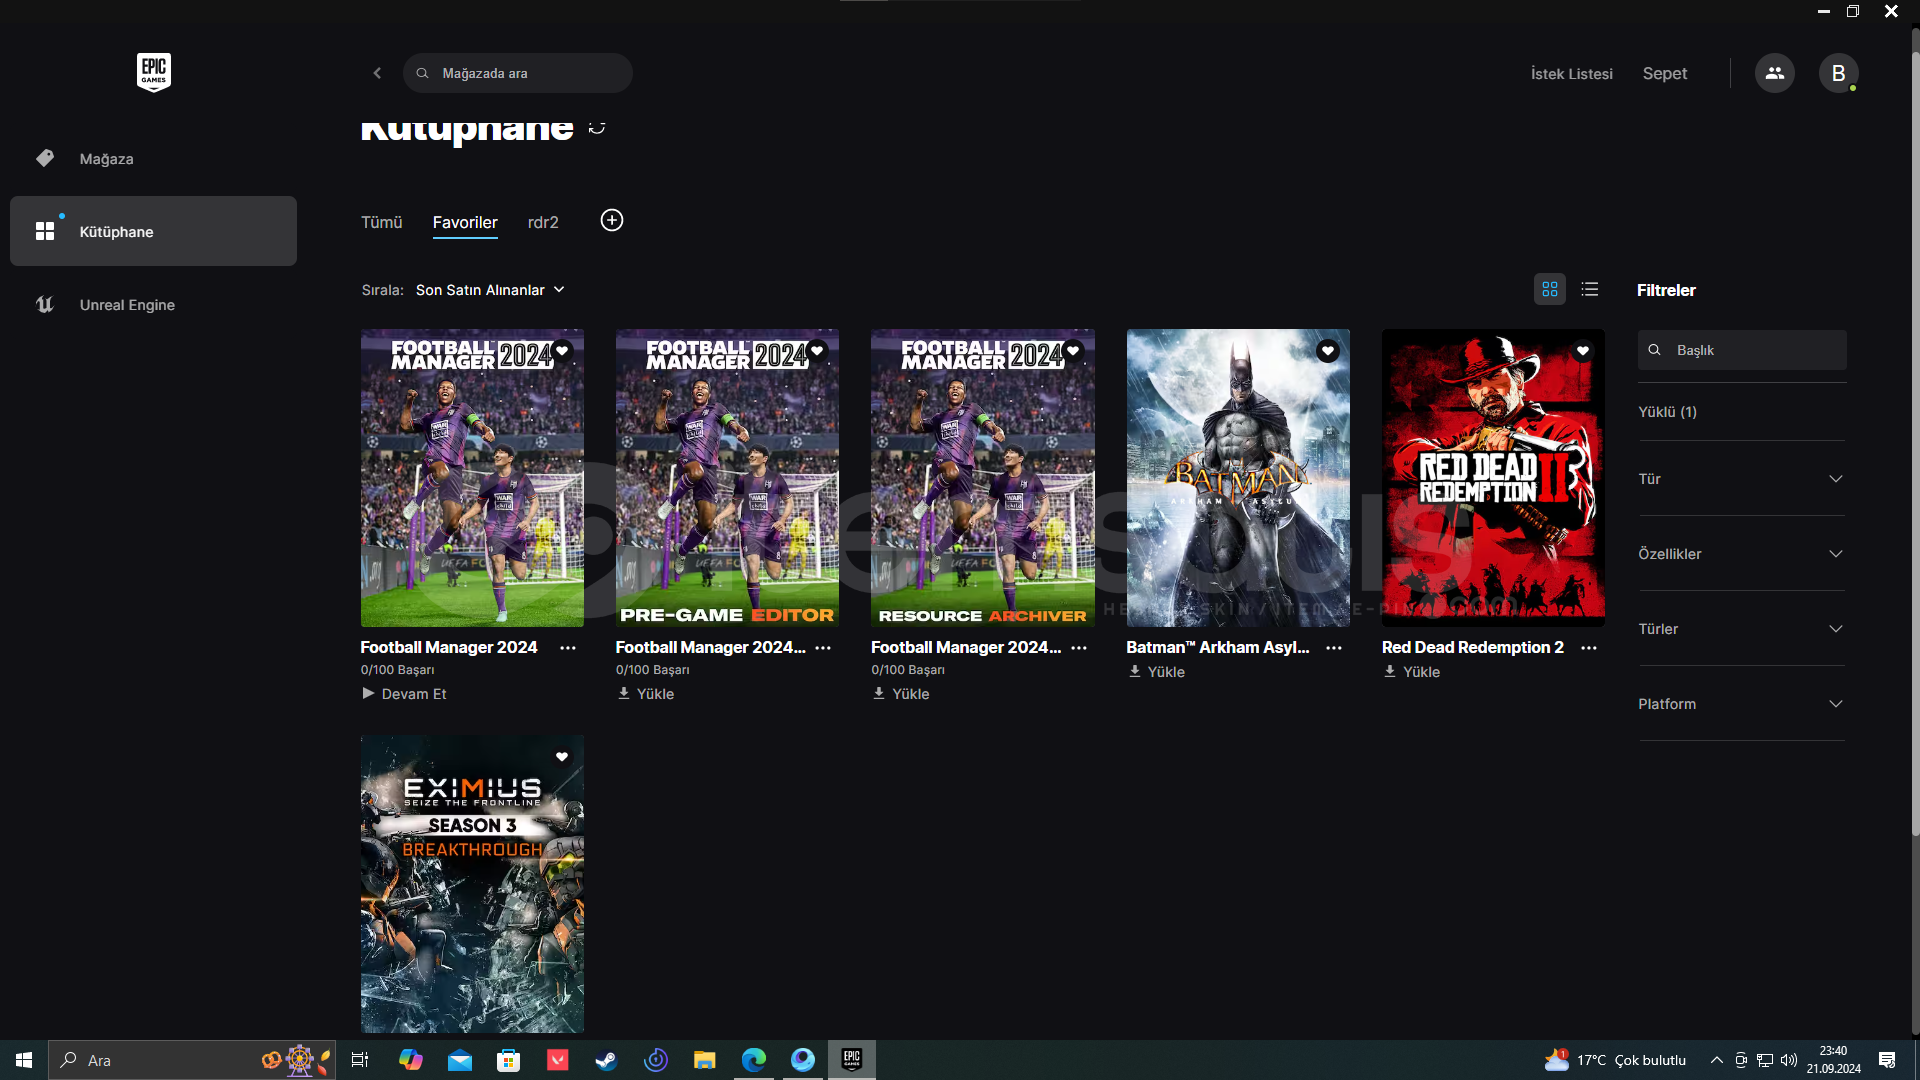
Task: Go back with the left chevron arrow
Action: 377,73
